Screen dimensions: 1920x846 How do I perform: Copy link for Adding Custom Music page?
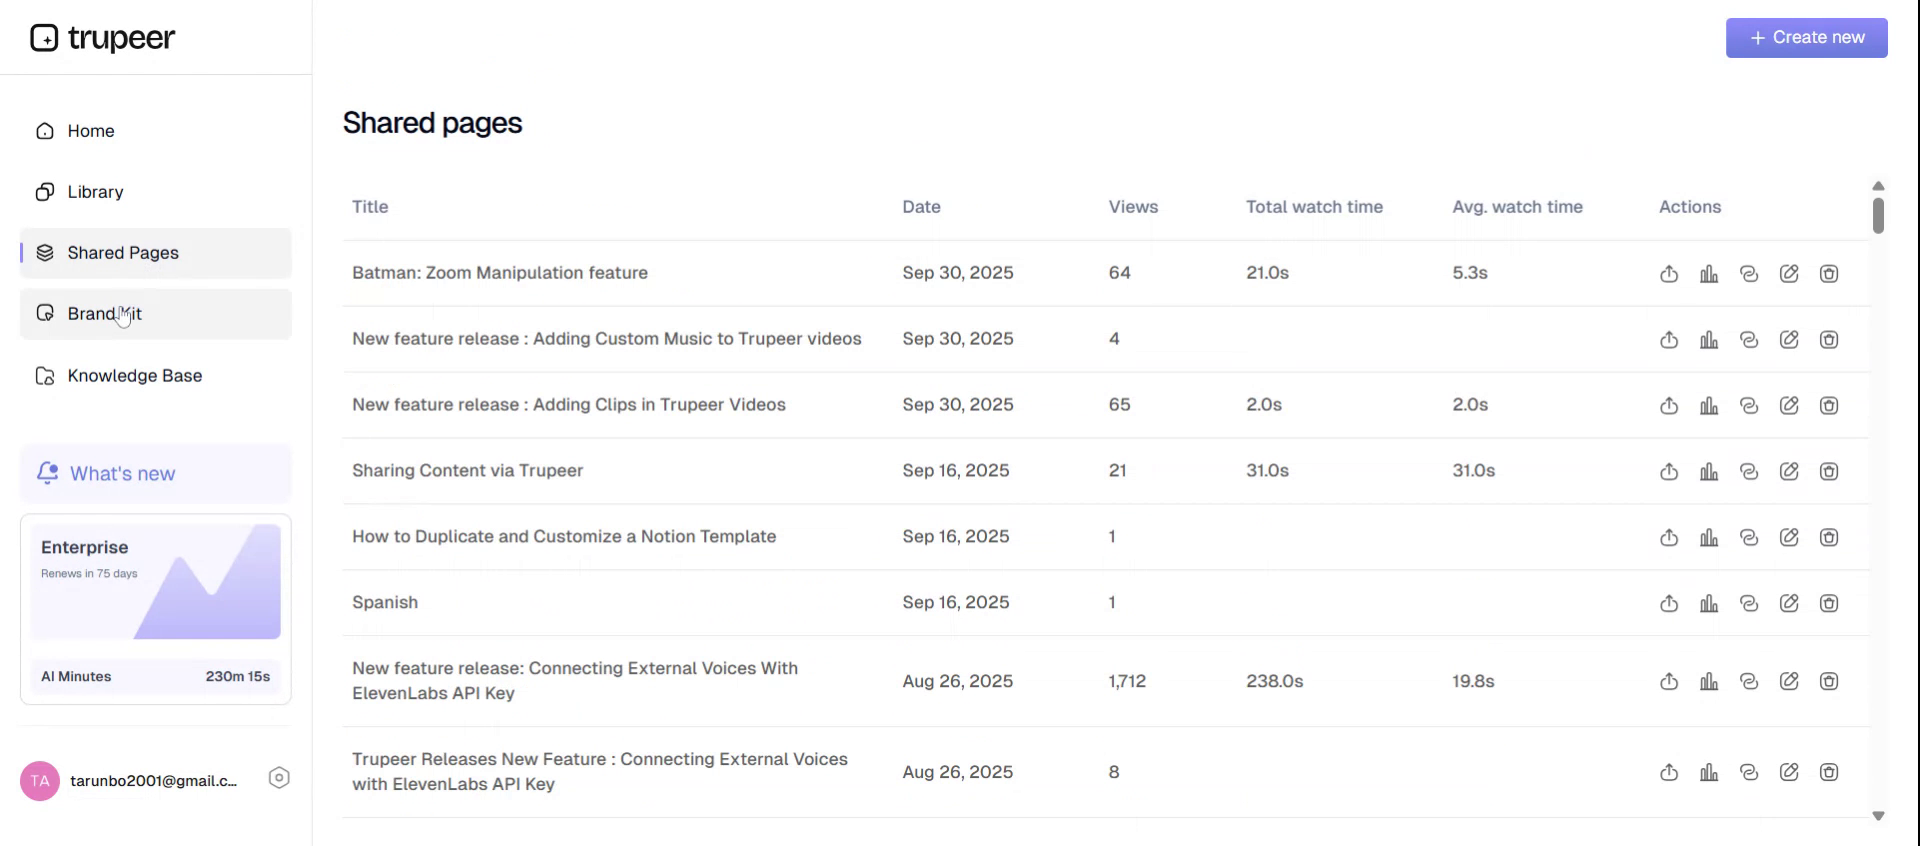click(x=1749, y=340)
